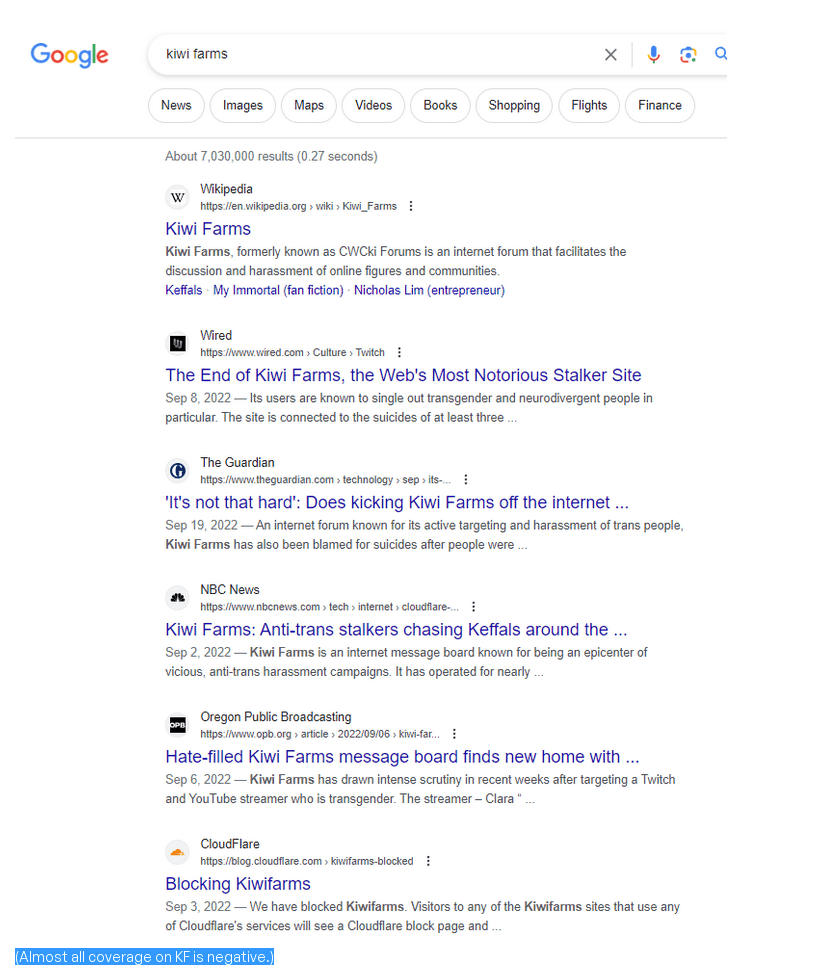Click the 'About 7,030,000 results' text
This screenshot has height=978, width=815.
coord(271,156)
